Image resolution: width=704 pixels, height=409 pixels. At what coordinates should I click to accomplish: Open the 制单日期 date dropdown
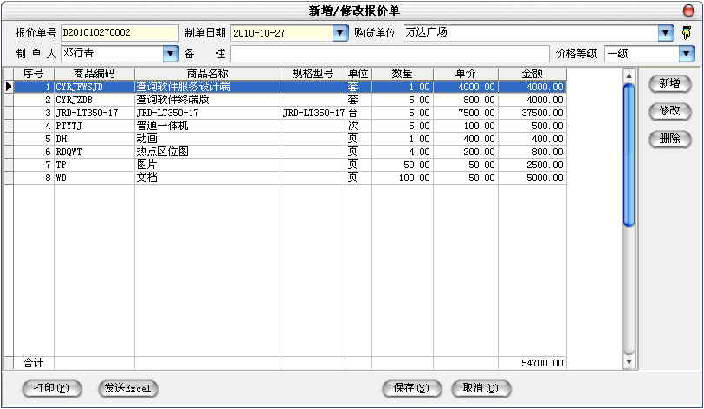click(x=340, y=33)
